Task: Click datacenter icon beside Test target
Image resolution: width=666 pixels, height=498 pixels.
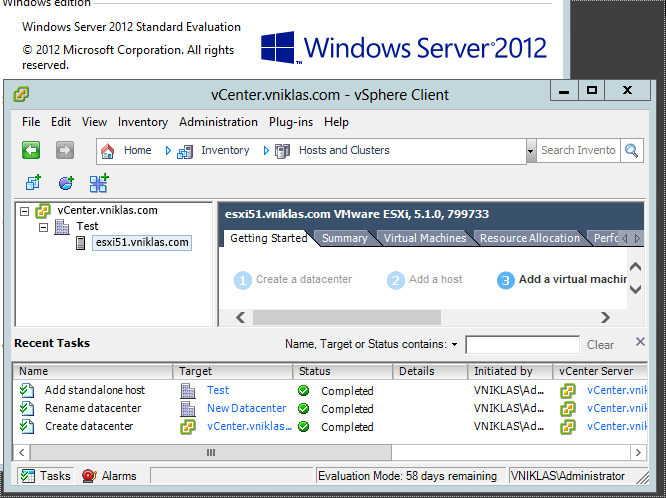Action: tap(188, 390)
